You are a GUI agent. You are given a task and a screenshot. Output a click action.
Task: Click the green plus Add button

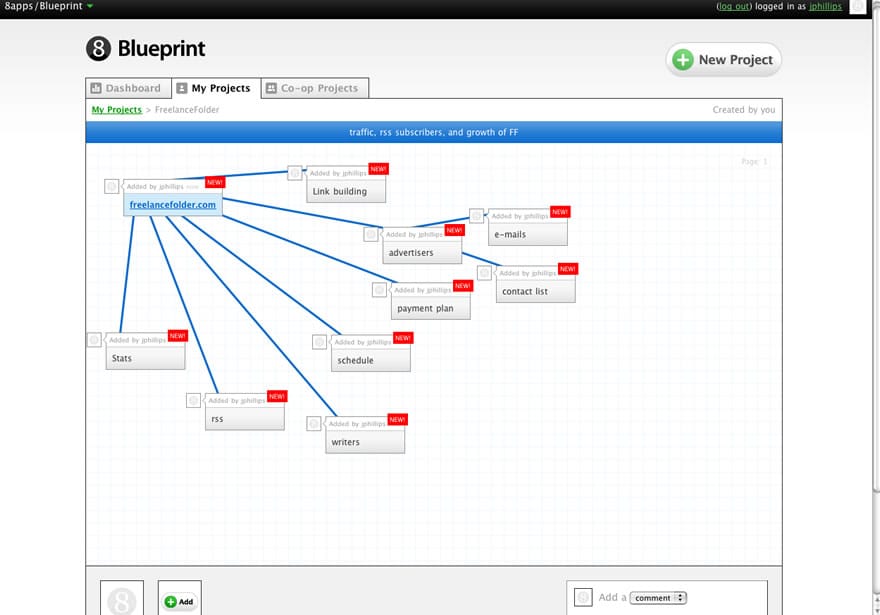pos(179,601)
